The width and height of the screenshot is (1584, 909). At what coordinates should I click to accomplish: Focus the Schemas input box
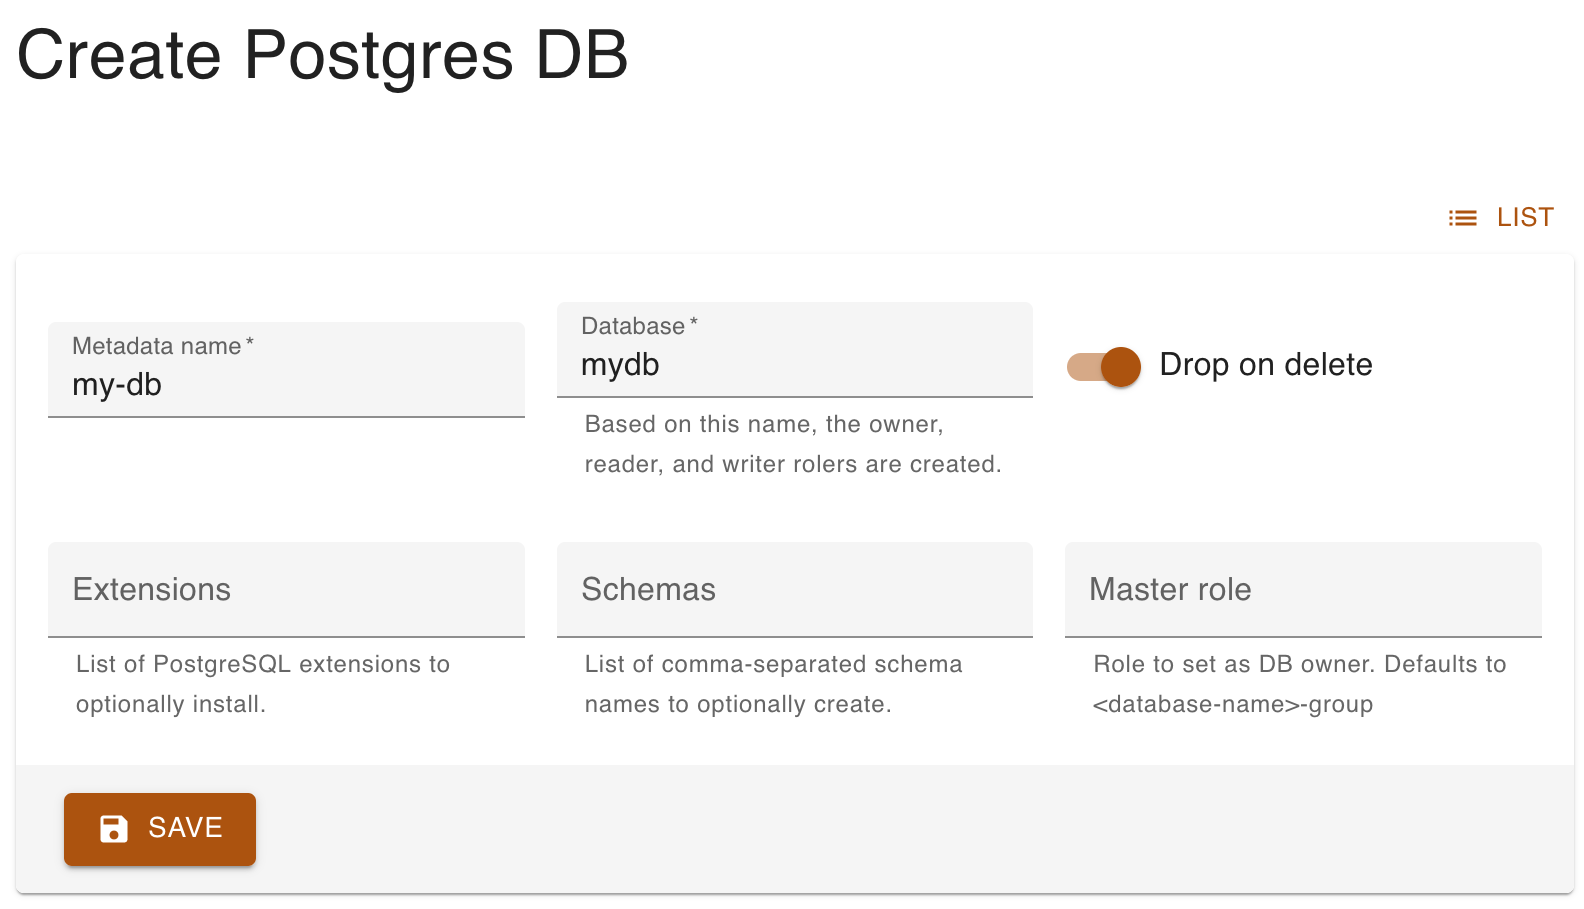click(x=793, y=590)
